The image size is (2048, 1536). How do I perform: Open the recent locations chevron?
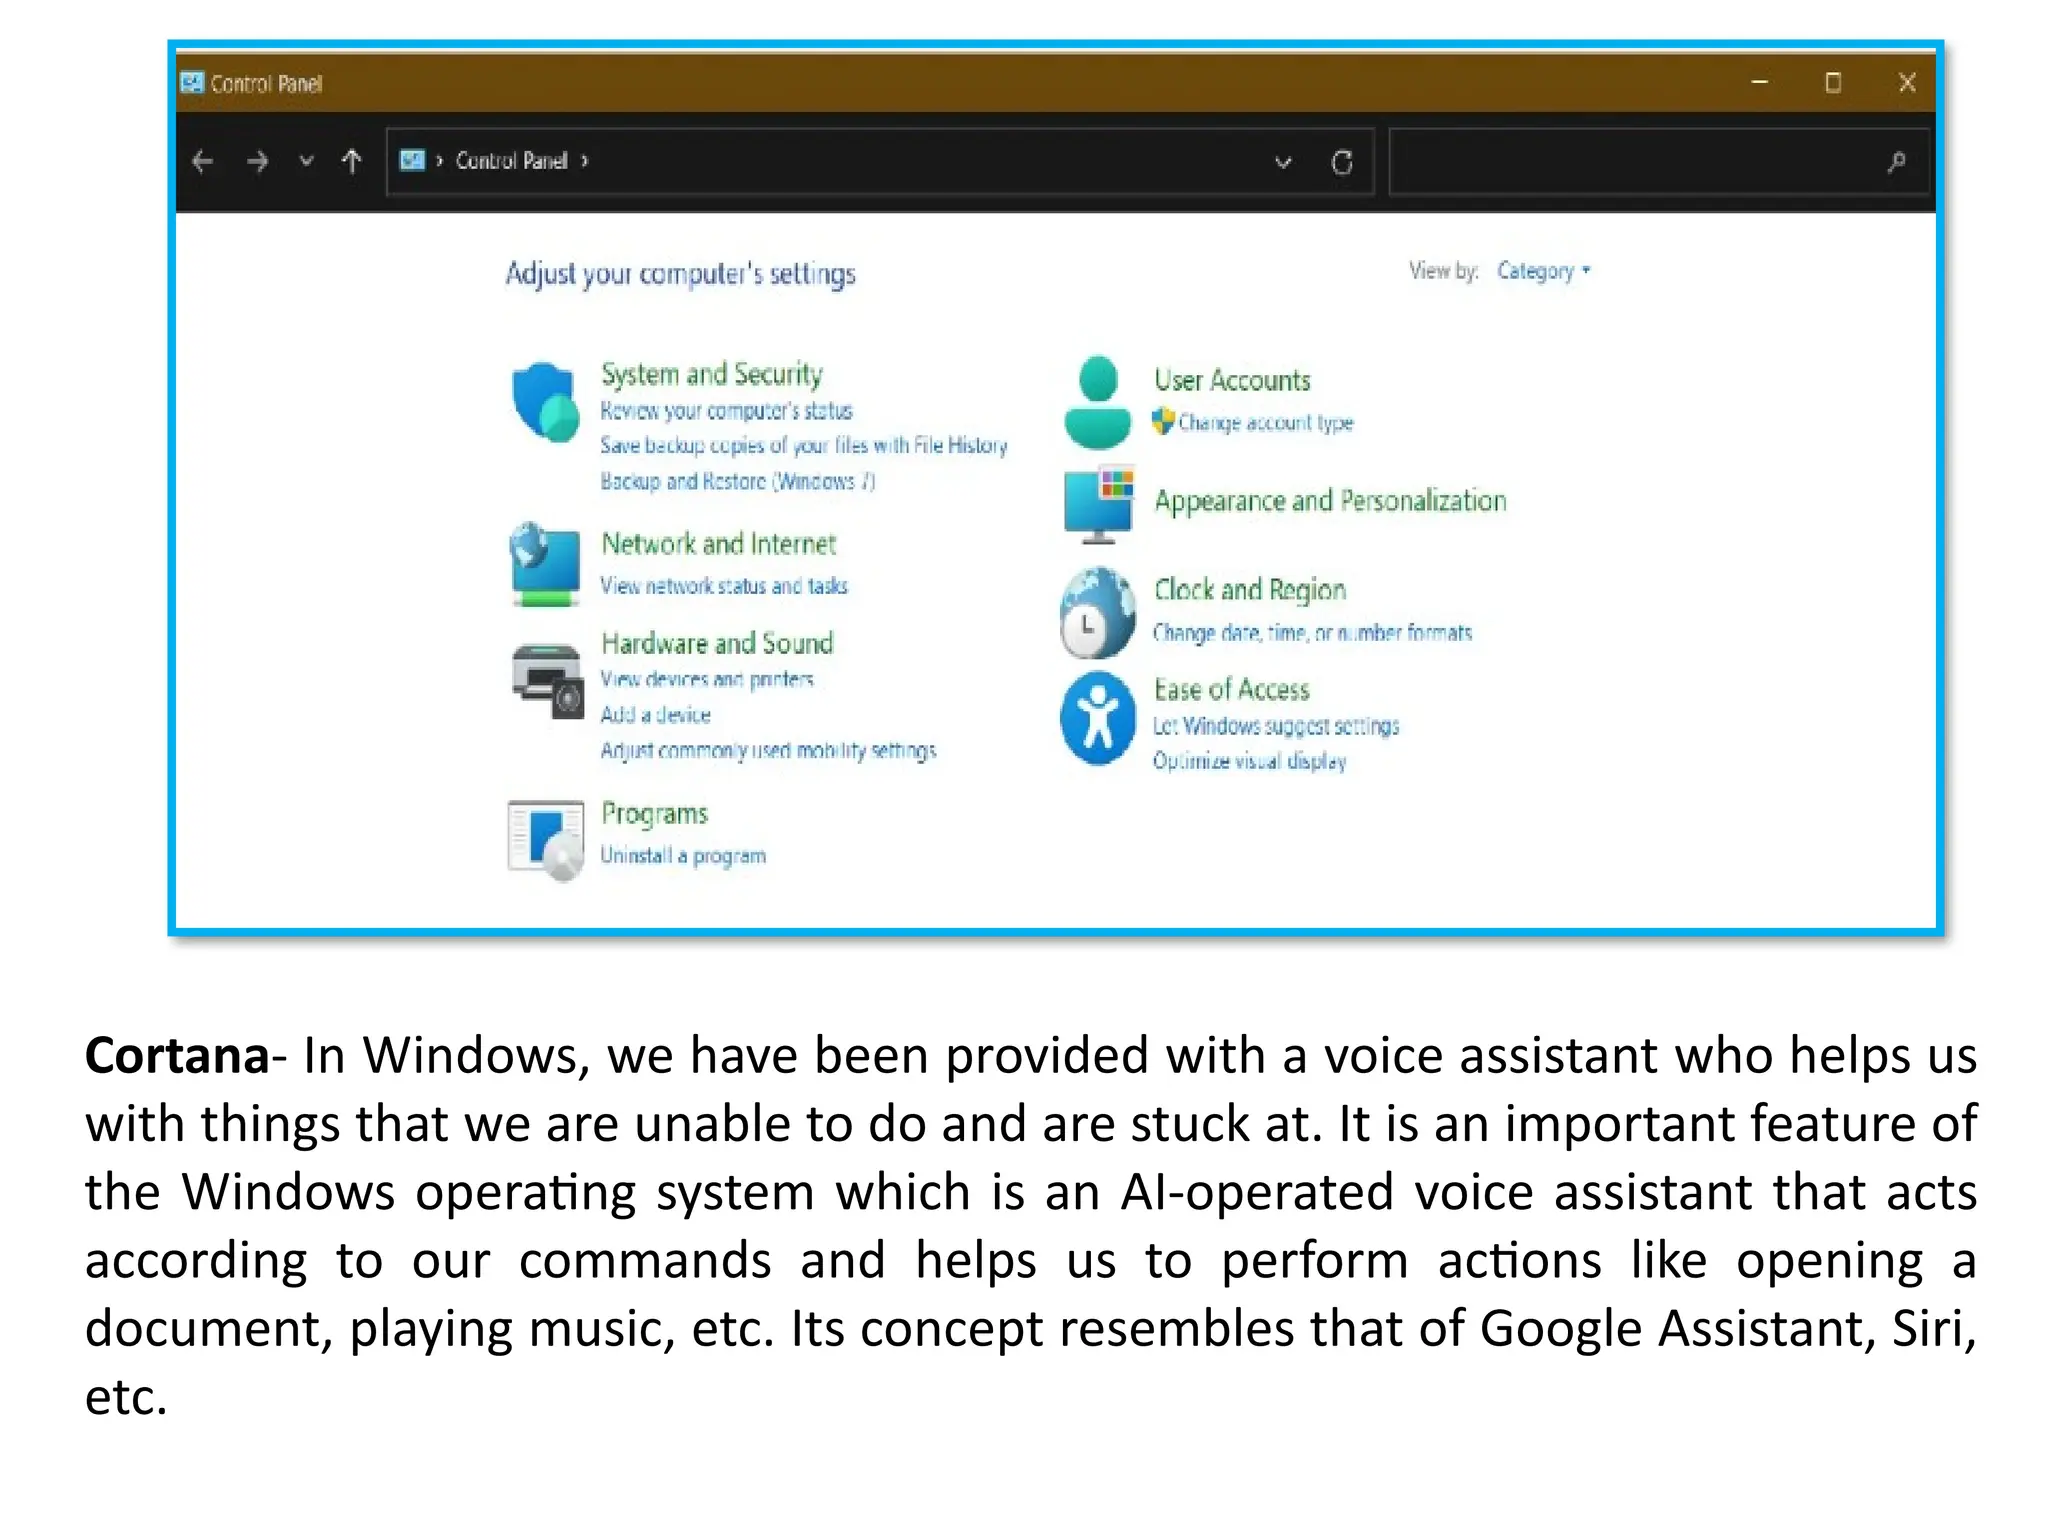tap(307, 160)
